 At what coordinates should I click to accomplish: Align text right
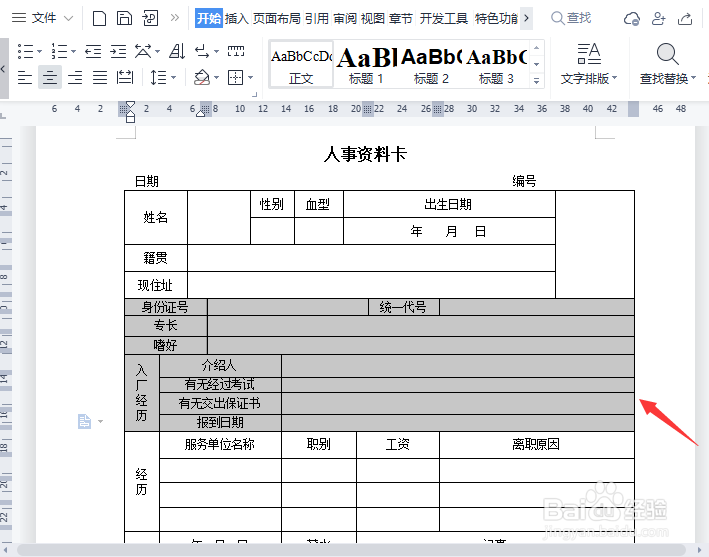point(75,77)
